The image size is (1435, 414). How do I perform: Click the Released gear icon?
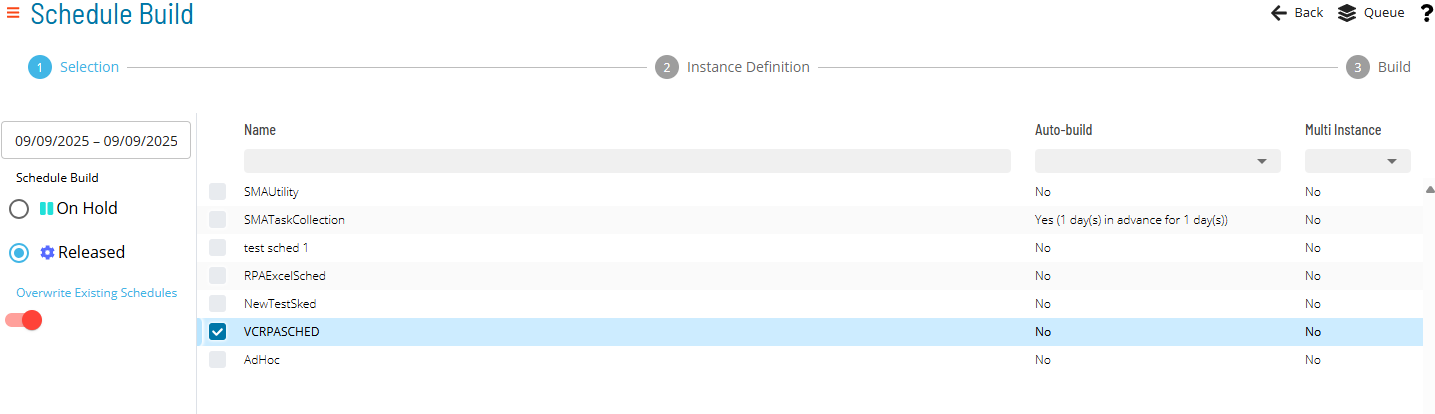[47, 253]
